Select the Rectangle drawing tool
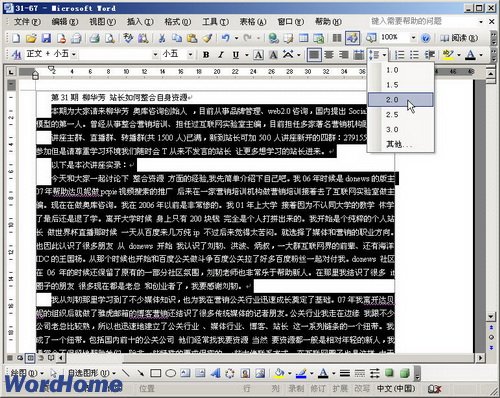Image resolution: width=500 pixels, height=398 pixels. tap(156, 373)
